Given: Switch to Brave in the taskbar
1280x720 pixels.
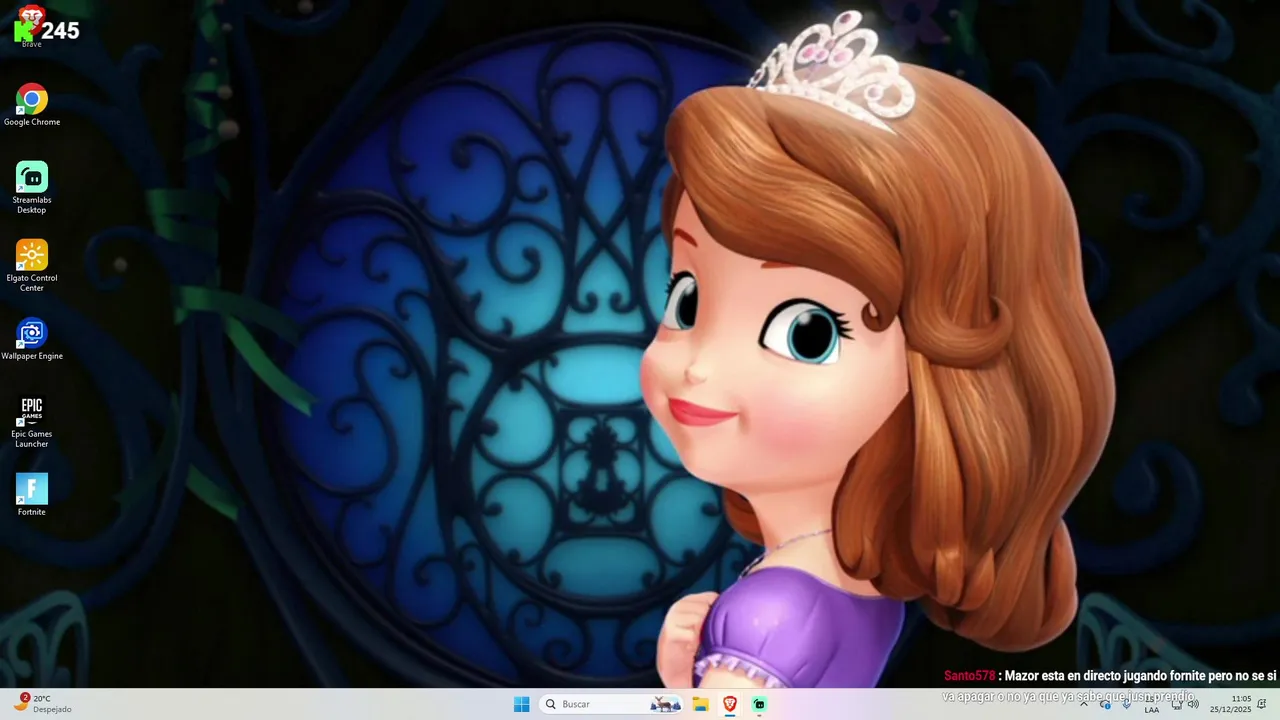Looking at the screenshot, I should point(730,704).
